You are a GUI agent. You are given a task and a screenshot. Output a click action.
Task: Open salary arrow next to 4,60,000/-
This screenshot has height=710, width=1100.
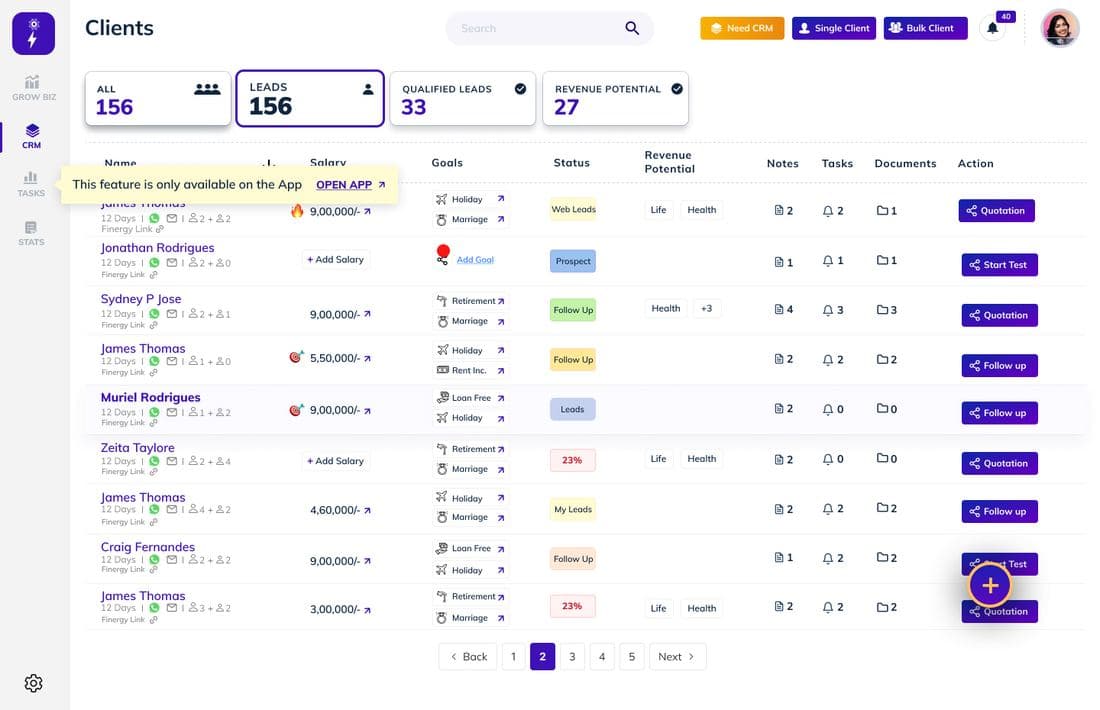[367, 511]
